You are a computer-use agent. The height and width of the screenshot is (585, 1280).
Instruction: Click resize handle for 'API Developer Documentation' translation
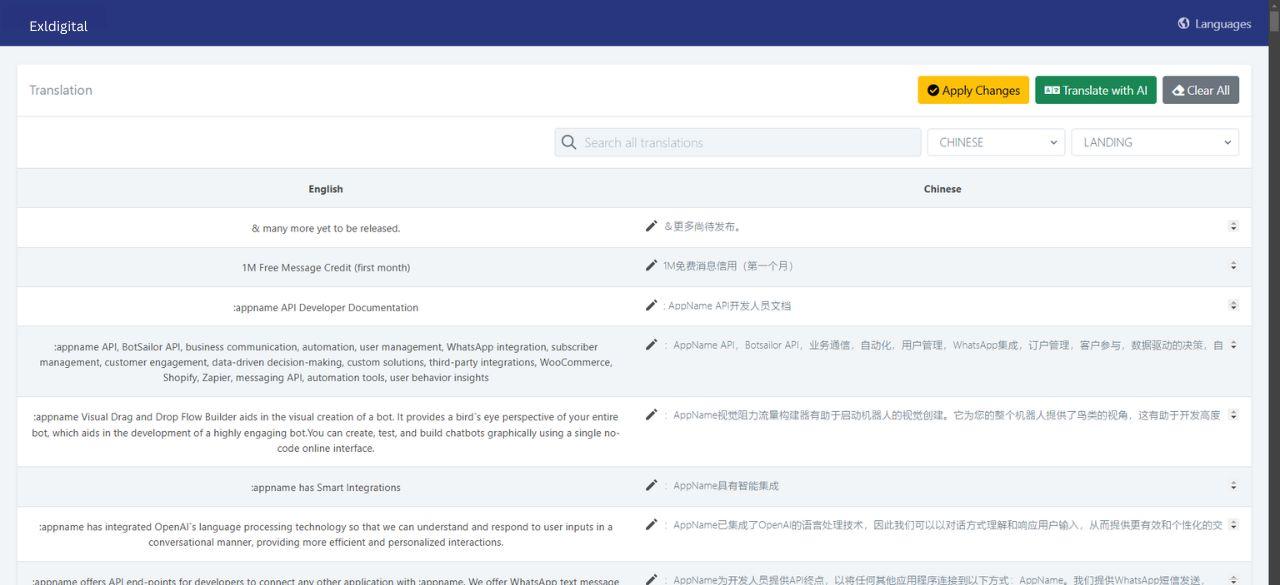(1233, 305)
